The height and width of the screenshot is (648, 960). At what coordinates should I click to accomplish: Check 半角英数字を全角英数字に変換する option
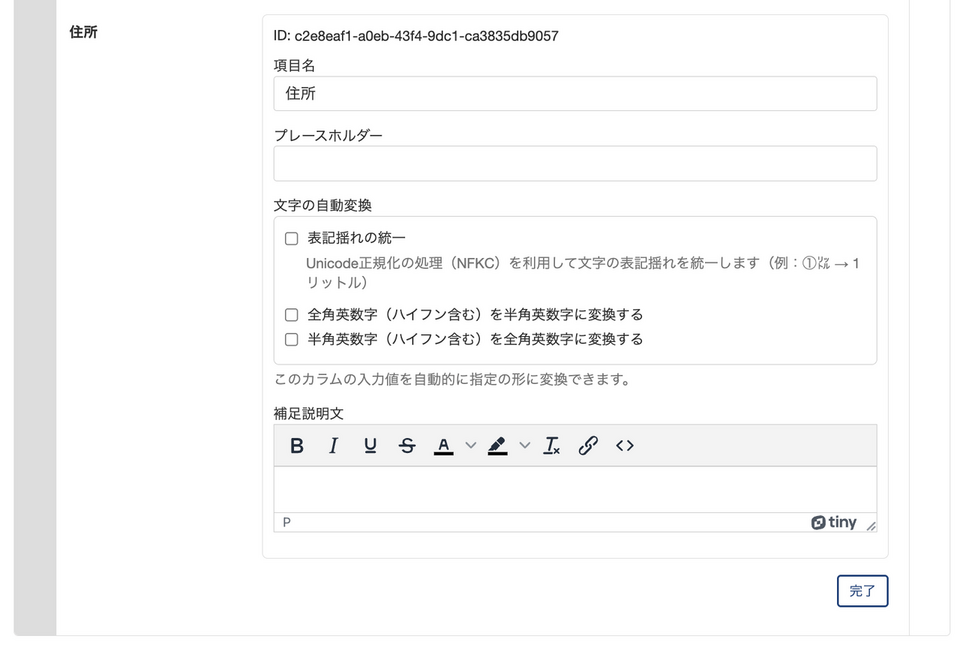click(292, 340)
